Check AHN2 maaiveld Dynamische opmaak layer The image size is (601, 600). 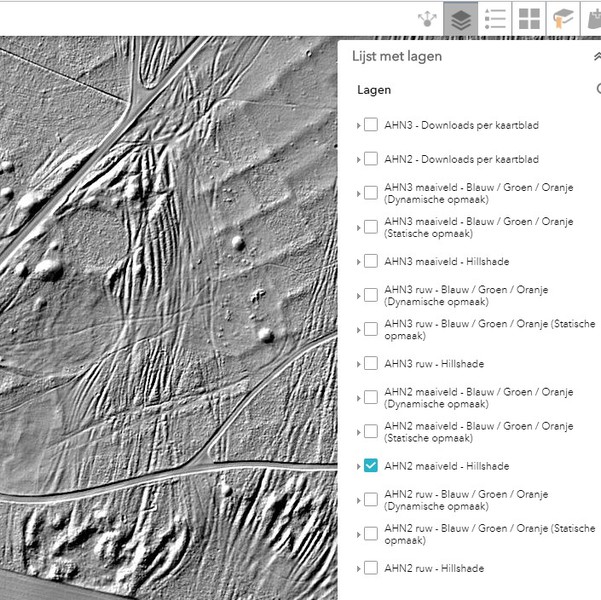coord(371,397)
